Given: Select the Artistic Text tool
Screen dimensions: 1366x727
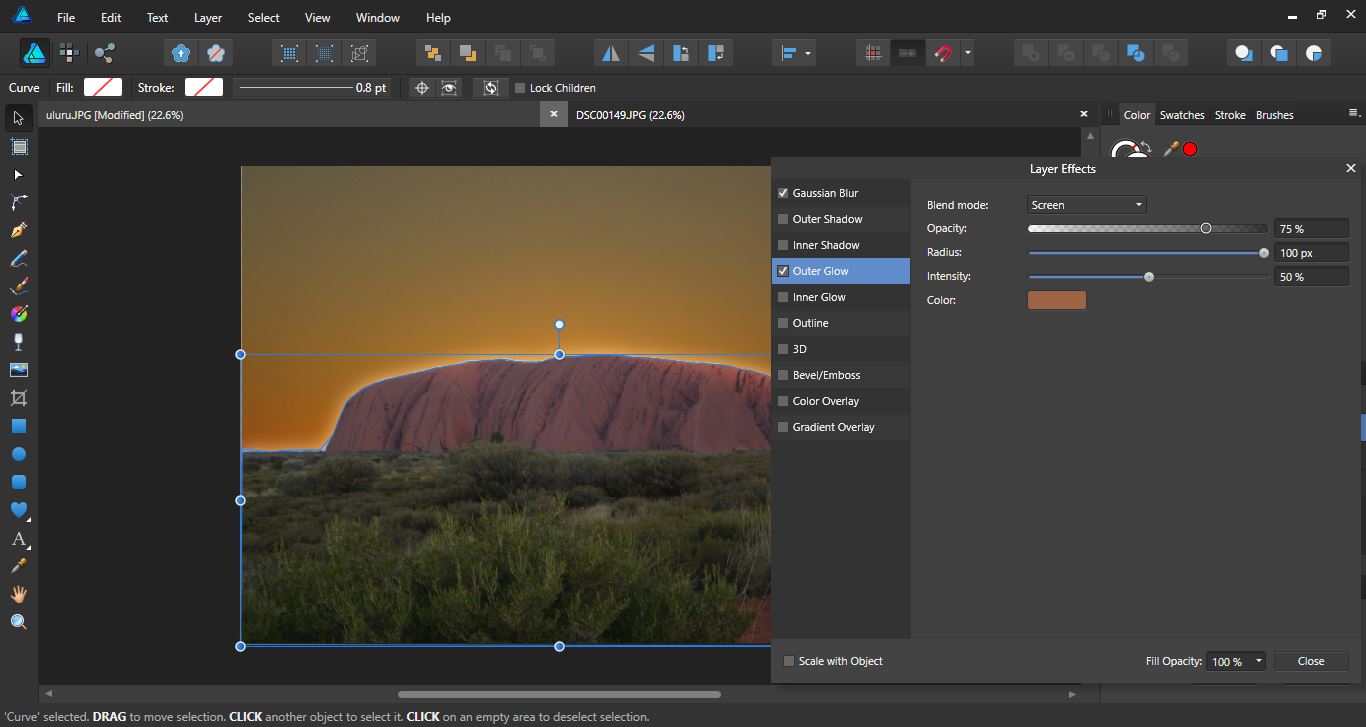Looking at the screenshot, I should (18, 539).
